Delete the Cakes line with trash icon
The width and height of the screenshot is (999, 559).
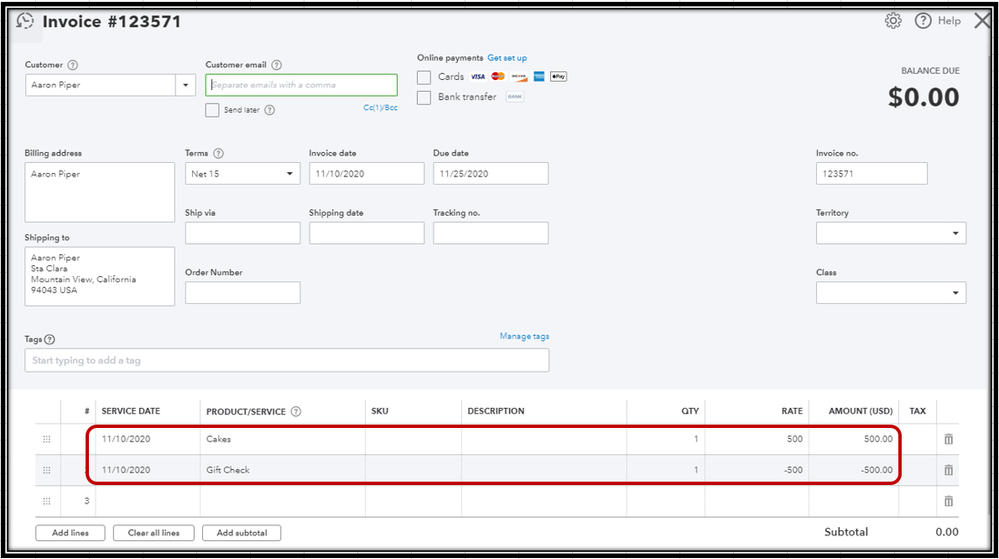pyautogui.click(x=948, y=439)
